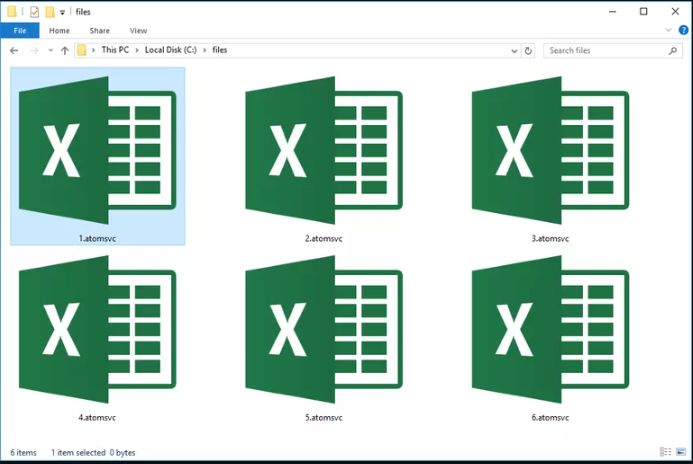Image resolution: width=693 pixels, height=464 pixels.
Task: Click the forward navigation arrow
Action: tap(34, 50)
